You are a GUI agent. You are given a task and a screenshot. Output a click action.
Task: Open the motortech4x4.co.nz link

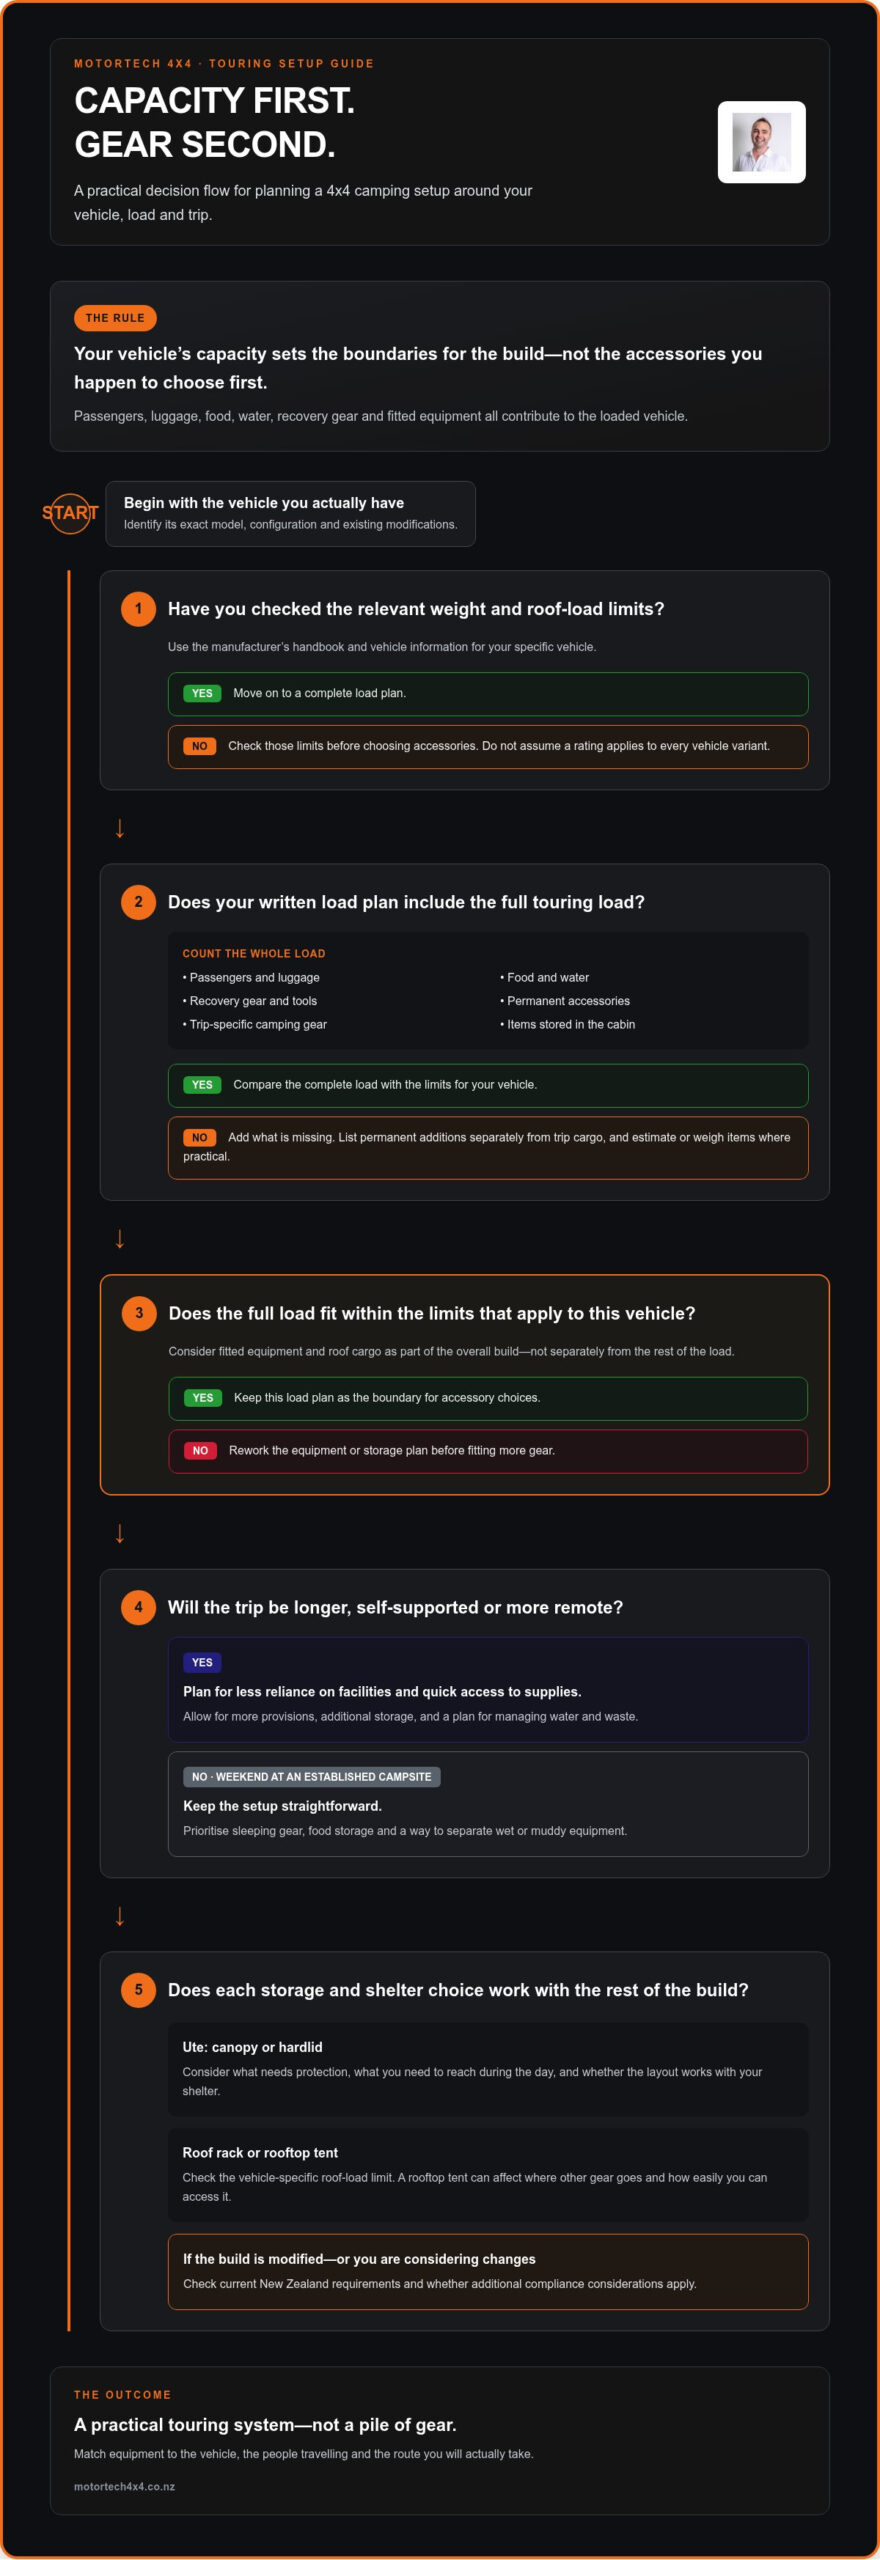124,2486
